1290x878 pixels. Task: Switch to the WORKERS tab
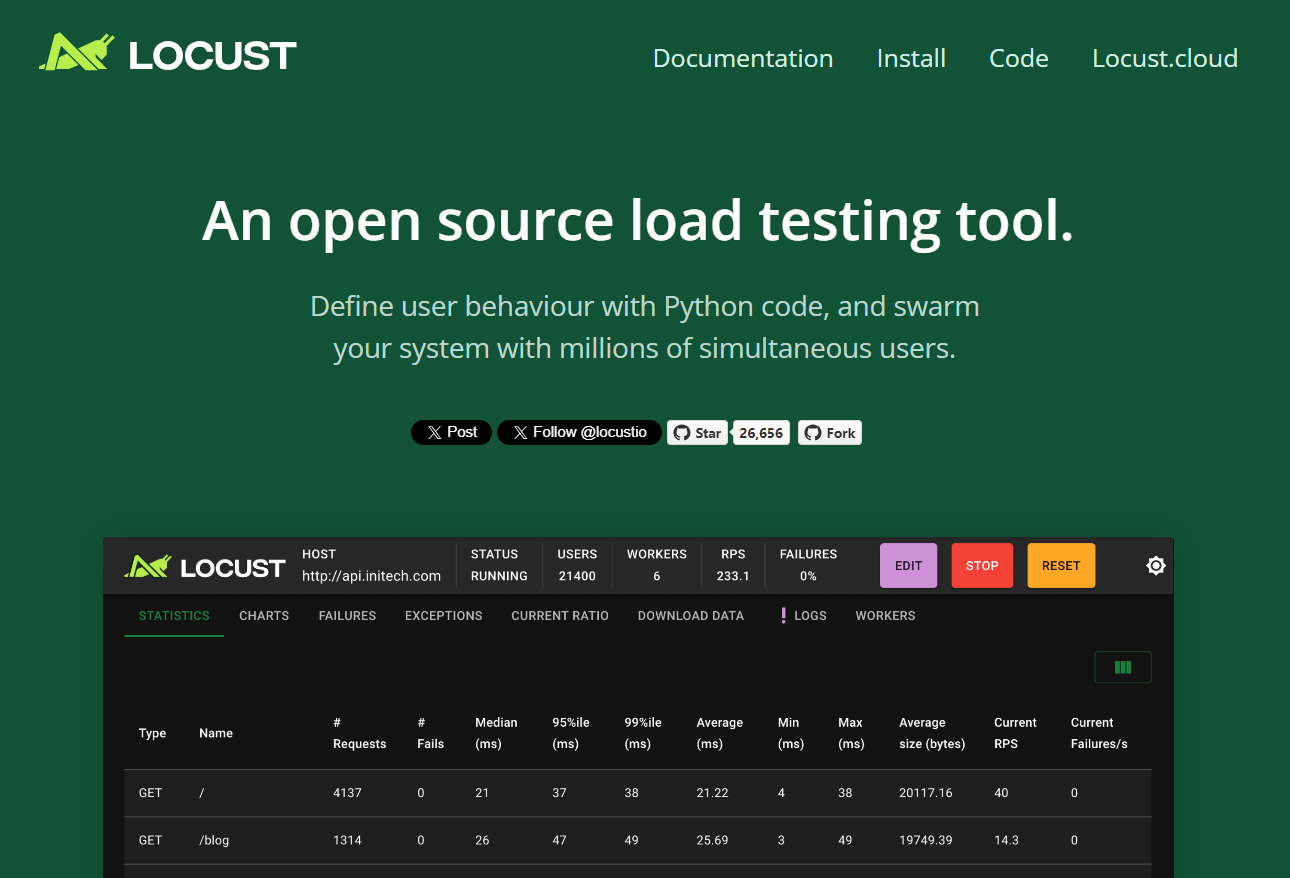[x=885, y=616]
